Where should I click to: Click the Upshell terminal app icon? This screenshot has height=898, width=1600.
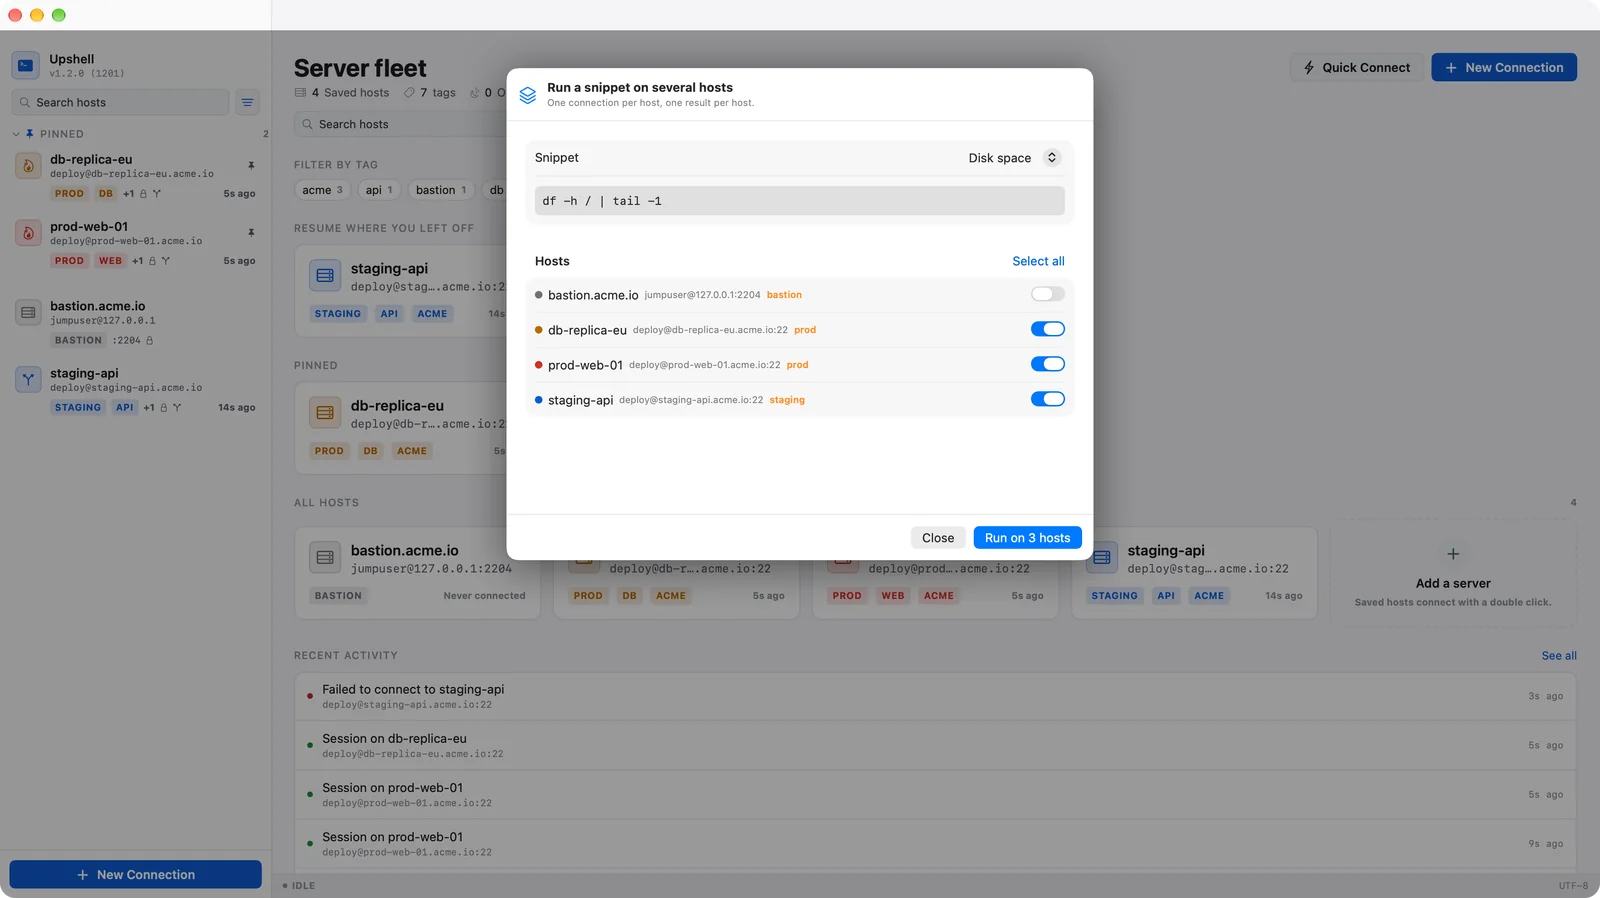point(26,65)
